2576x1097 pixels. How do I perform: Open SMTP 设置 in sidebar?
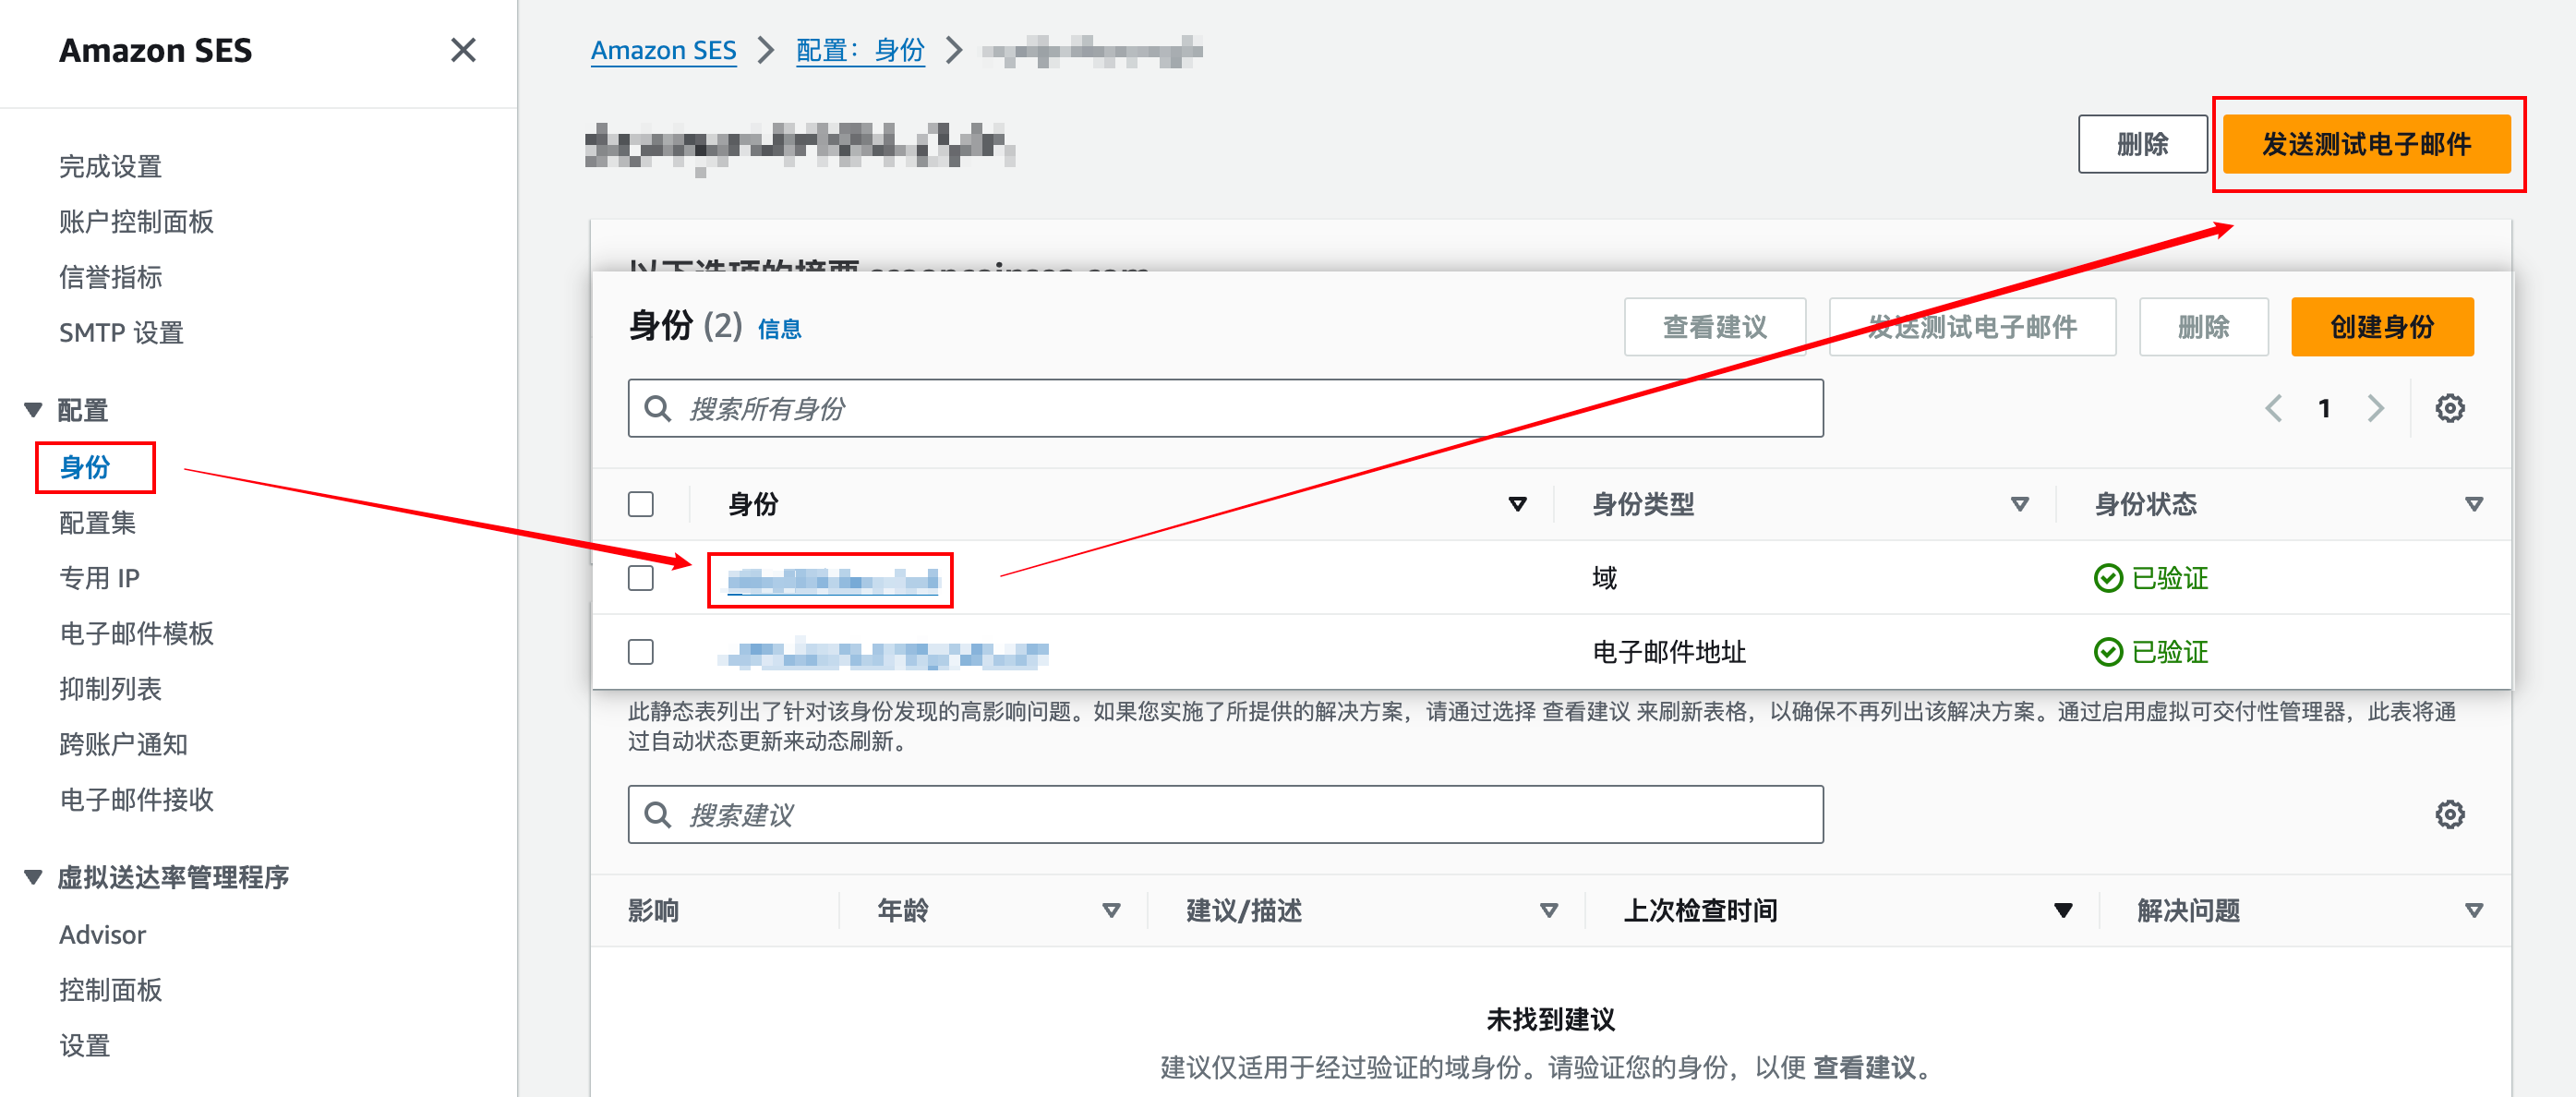(x=121, y=332)
